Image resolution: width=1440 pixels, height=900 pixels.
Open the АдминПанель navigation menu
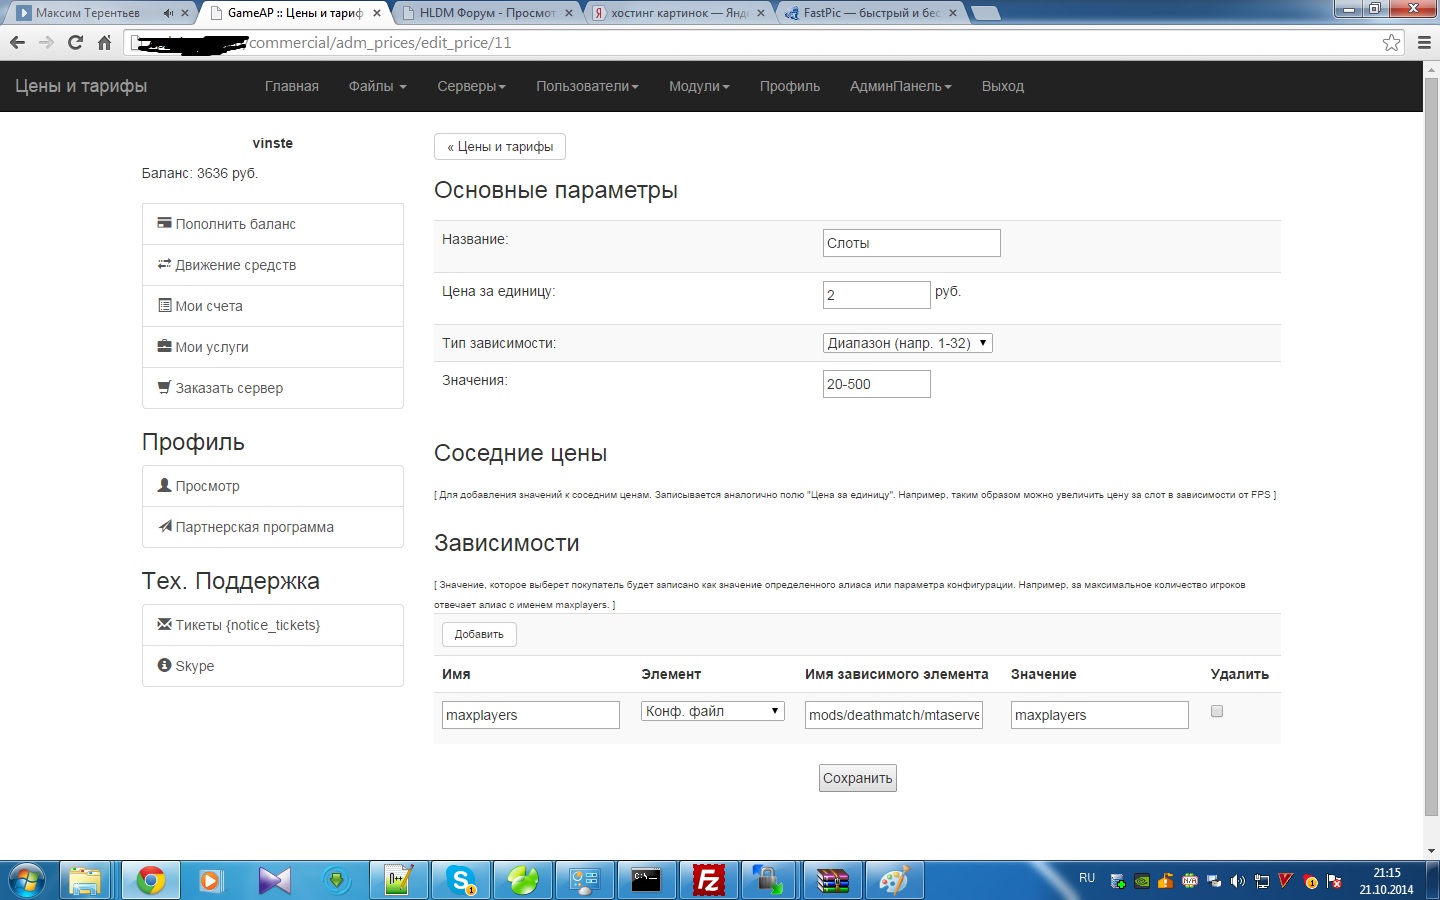pyautogui.click(x=900, y=86)
